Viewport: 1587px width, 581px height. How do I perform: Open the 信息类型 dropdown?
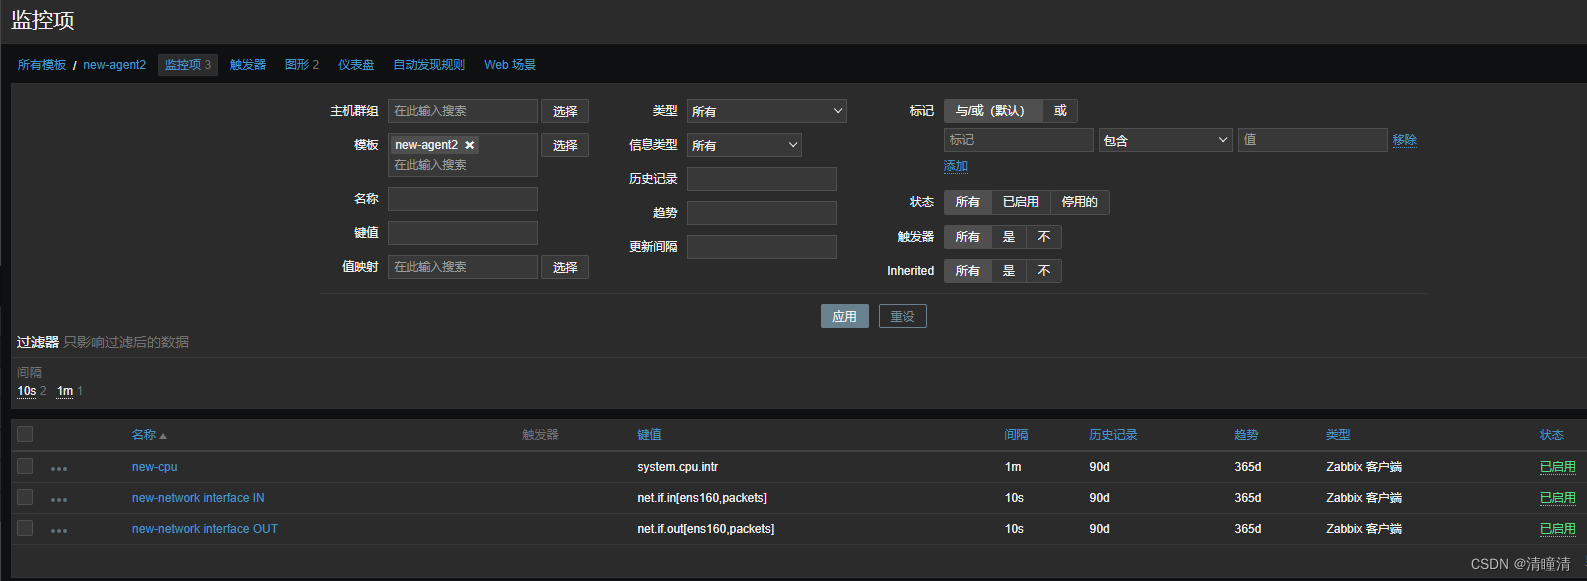point(744,145)
